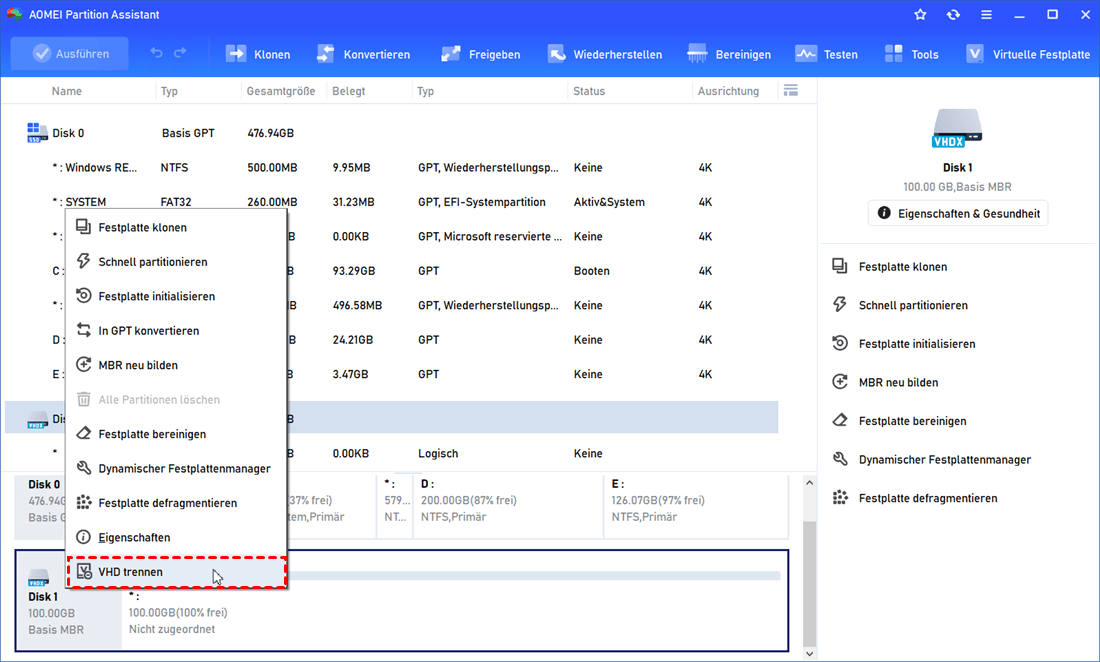Open the column settings icon in table header

click(x=791, y=90)
